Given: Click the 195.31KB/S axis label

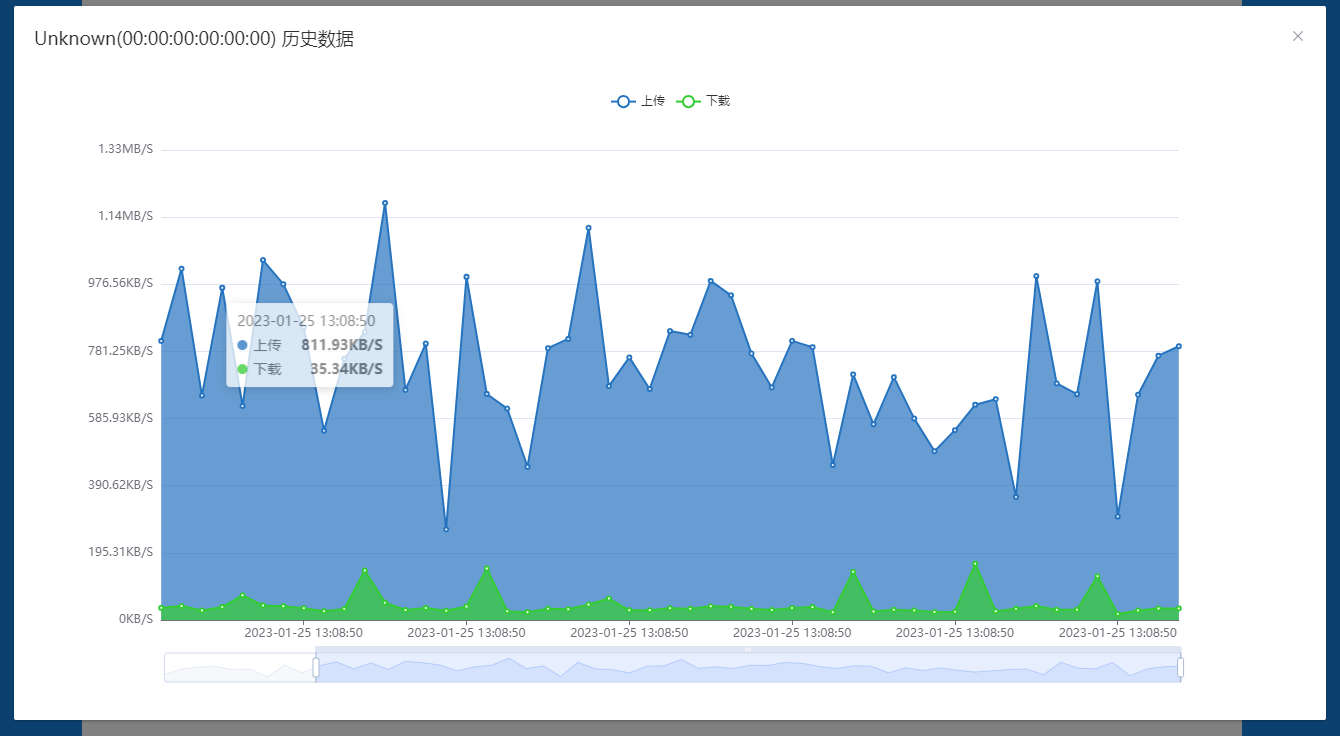Looking at the screenshot, I should [x=120, y=551].
